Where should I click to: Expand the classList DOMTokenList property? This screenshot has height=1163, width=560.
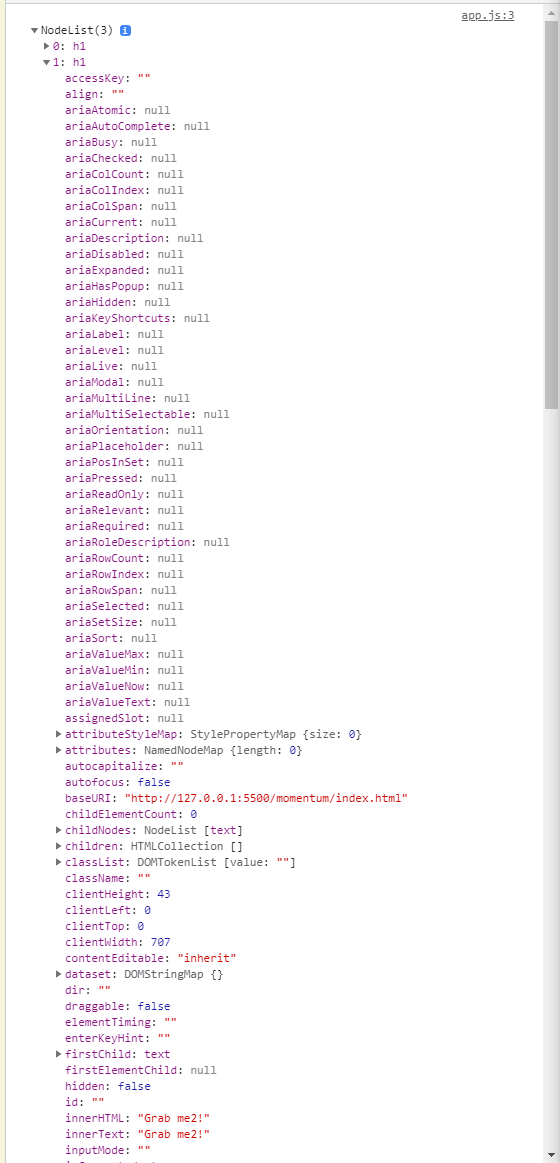pyautogui.click(x=59, y=862)
